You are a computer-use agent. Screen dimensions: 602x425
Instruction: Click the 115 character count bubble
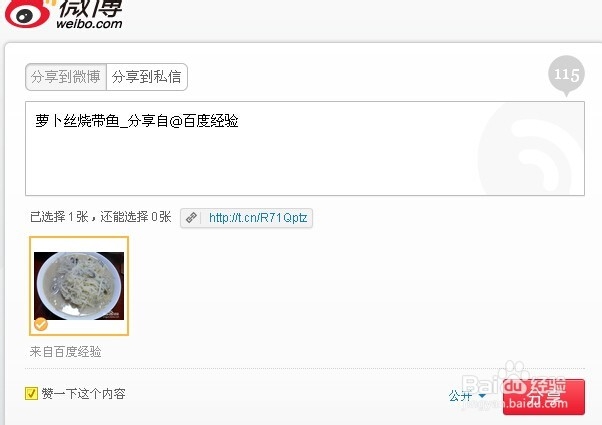566,76
